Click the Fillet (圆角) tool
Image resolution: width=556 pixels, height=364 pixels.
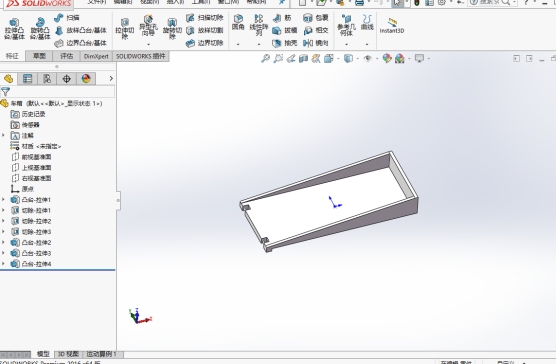238,23
